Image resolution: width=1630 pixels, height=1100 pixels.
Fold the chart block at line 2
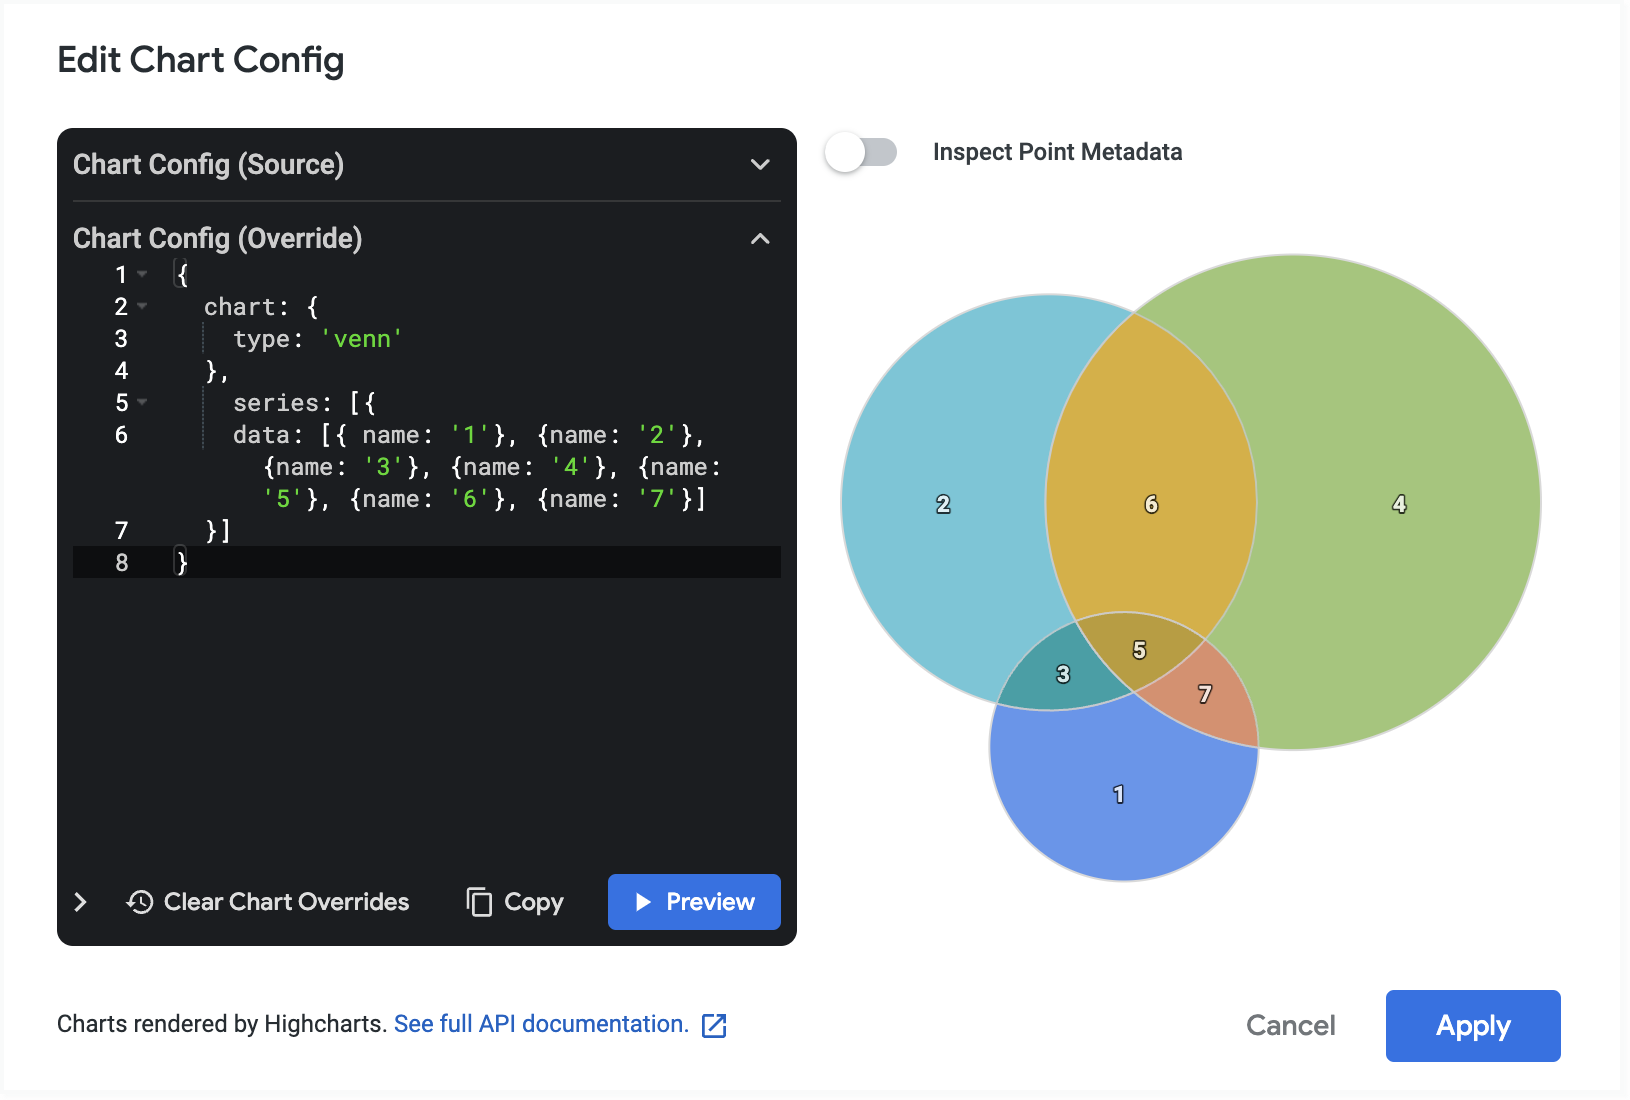click(x=142, y=306)
